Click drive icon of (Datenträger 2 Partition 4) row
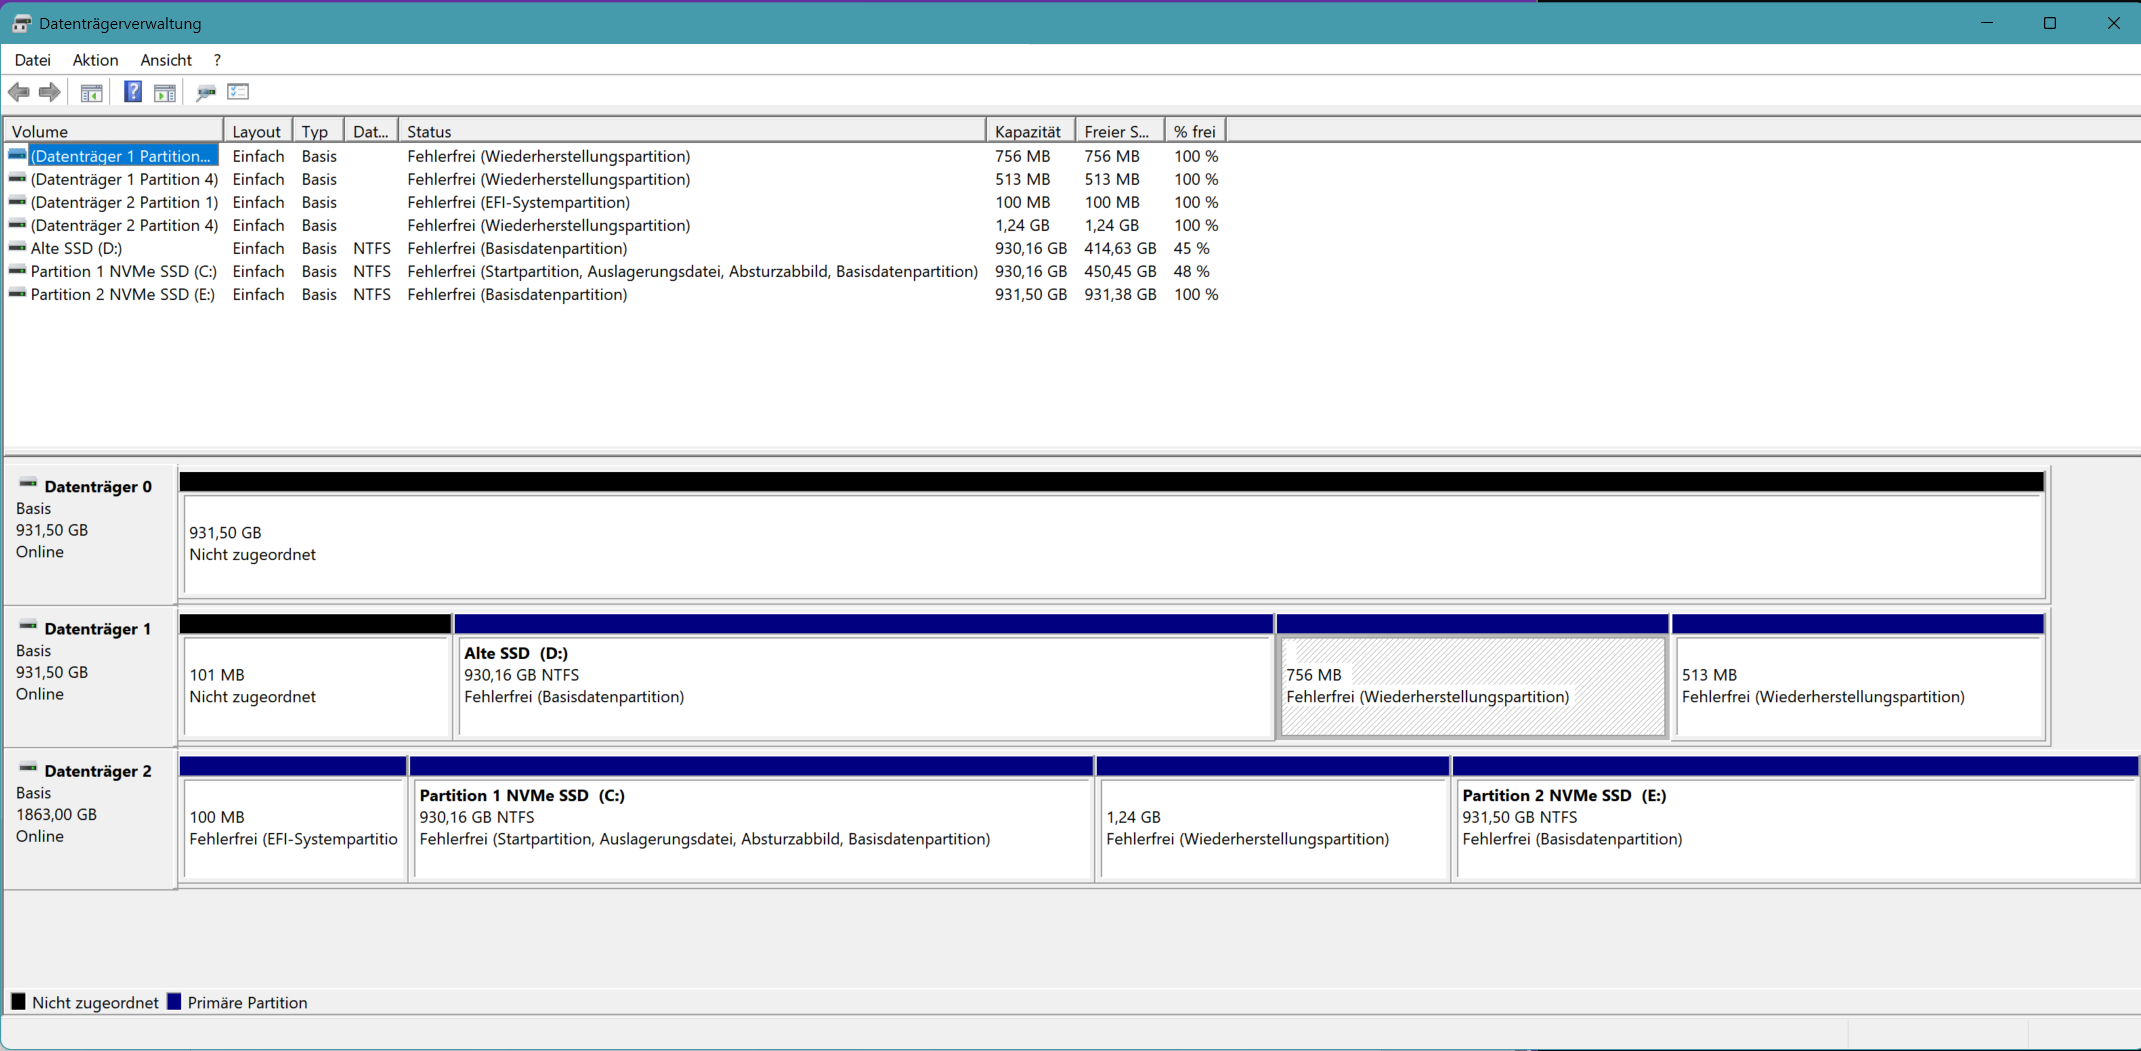Screen dimensions: 2141x1051 (x=17, y=224)
